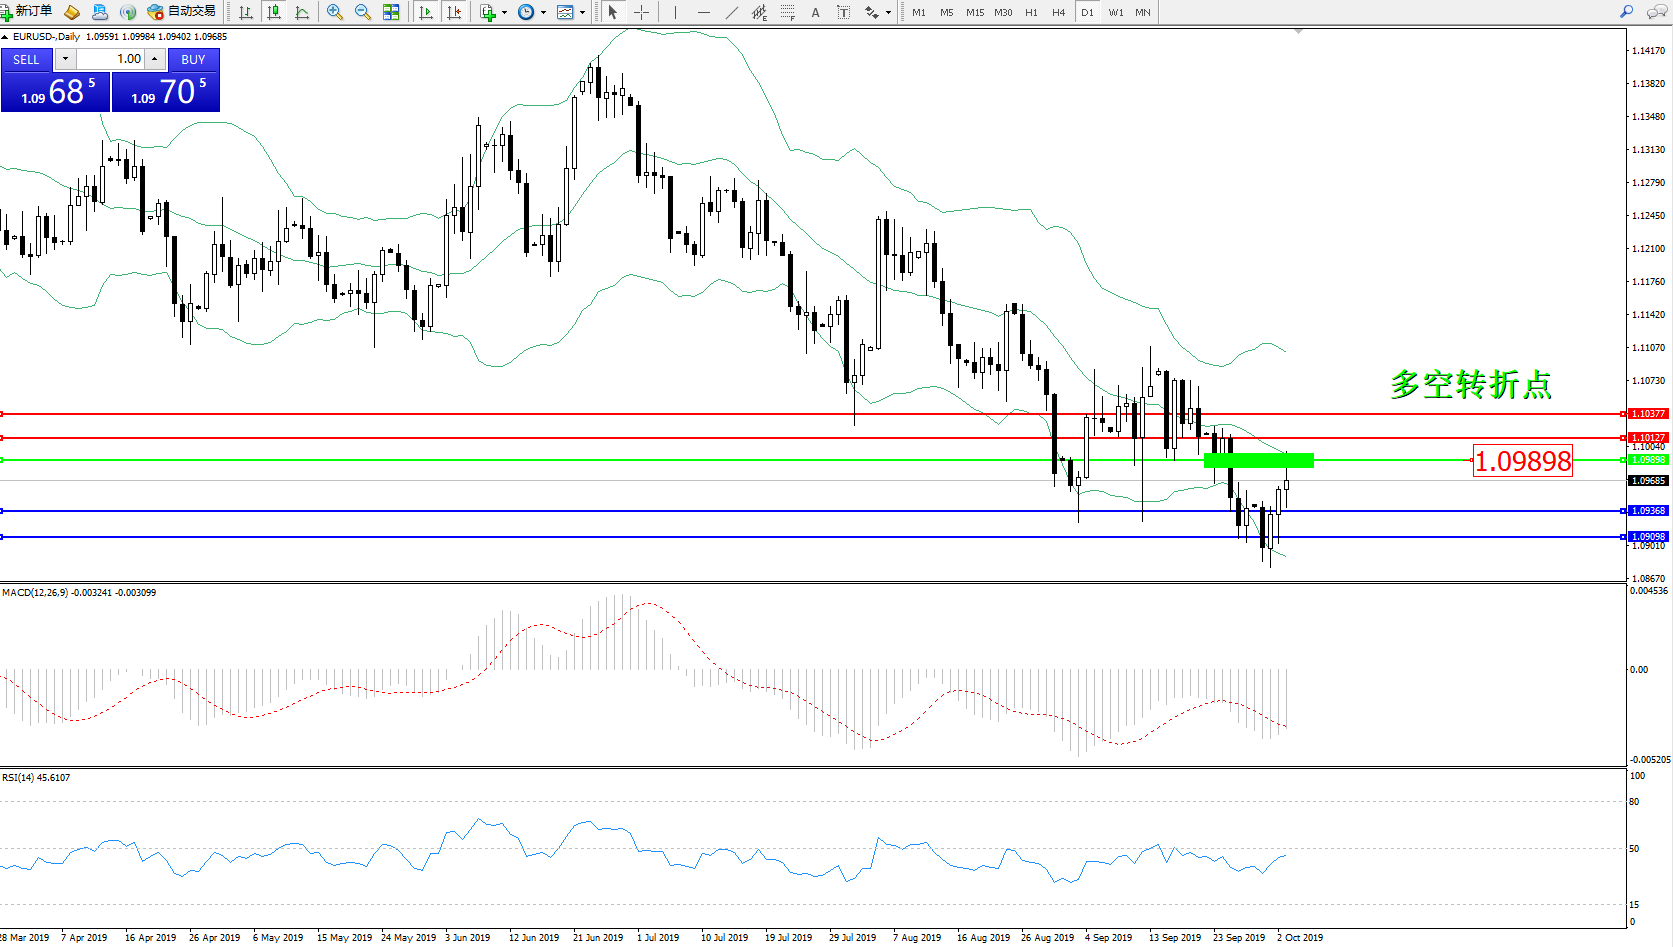The height and width of the screenshot is (947, 1673).
Task: Click the zoom out magnifier icon
Action: 362,12
